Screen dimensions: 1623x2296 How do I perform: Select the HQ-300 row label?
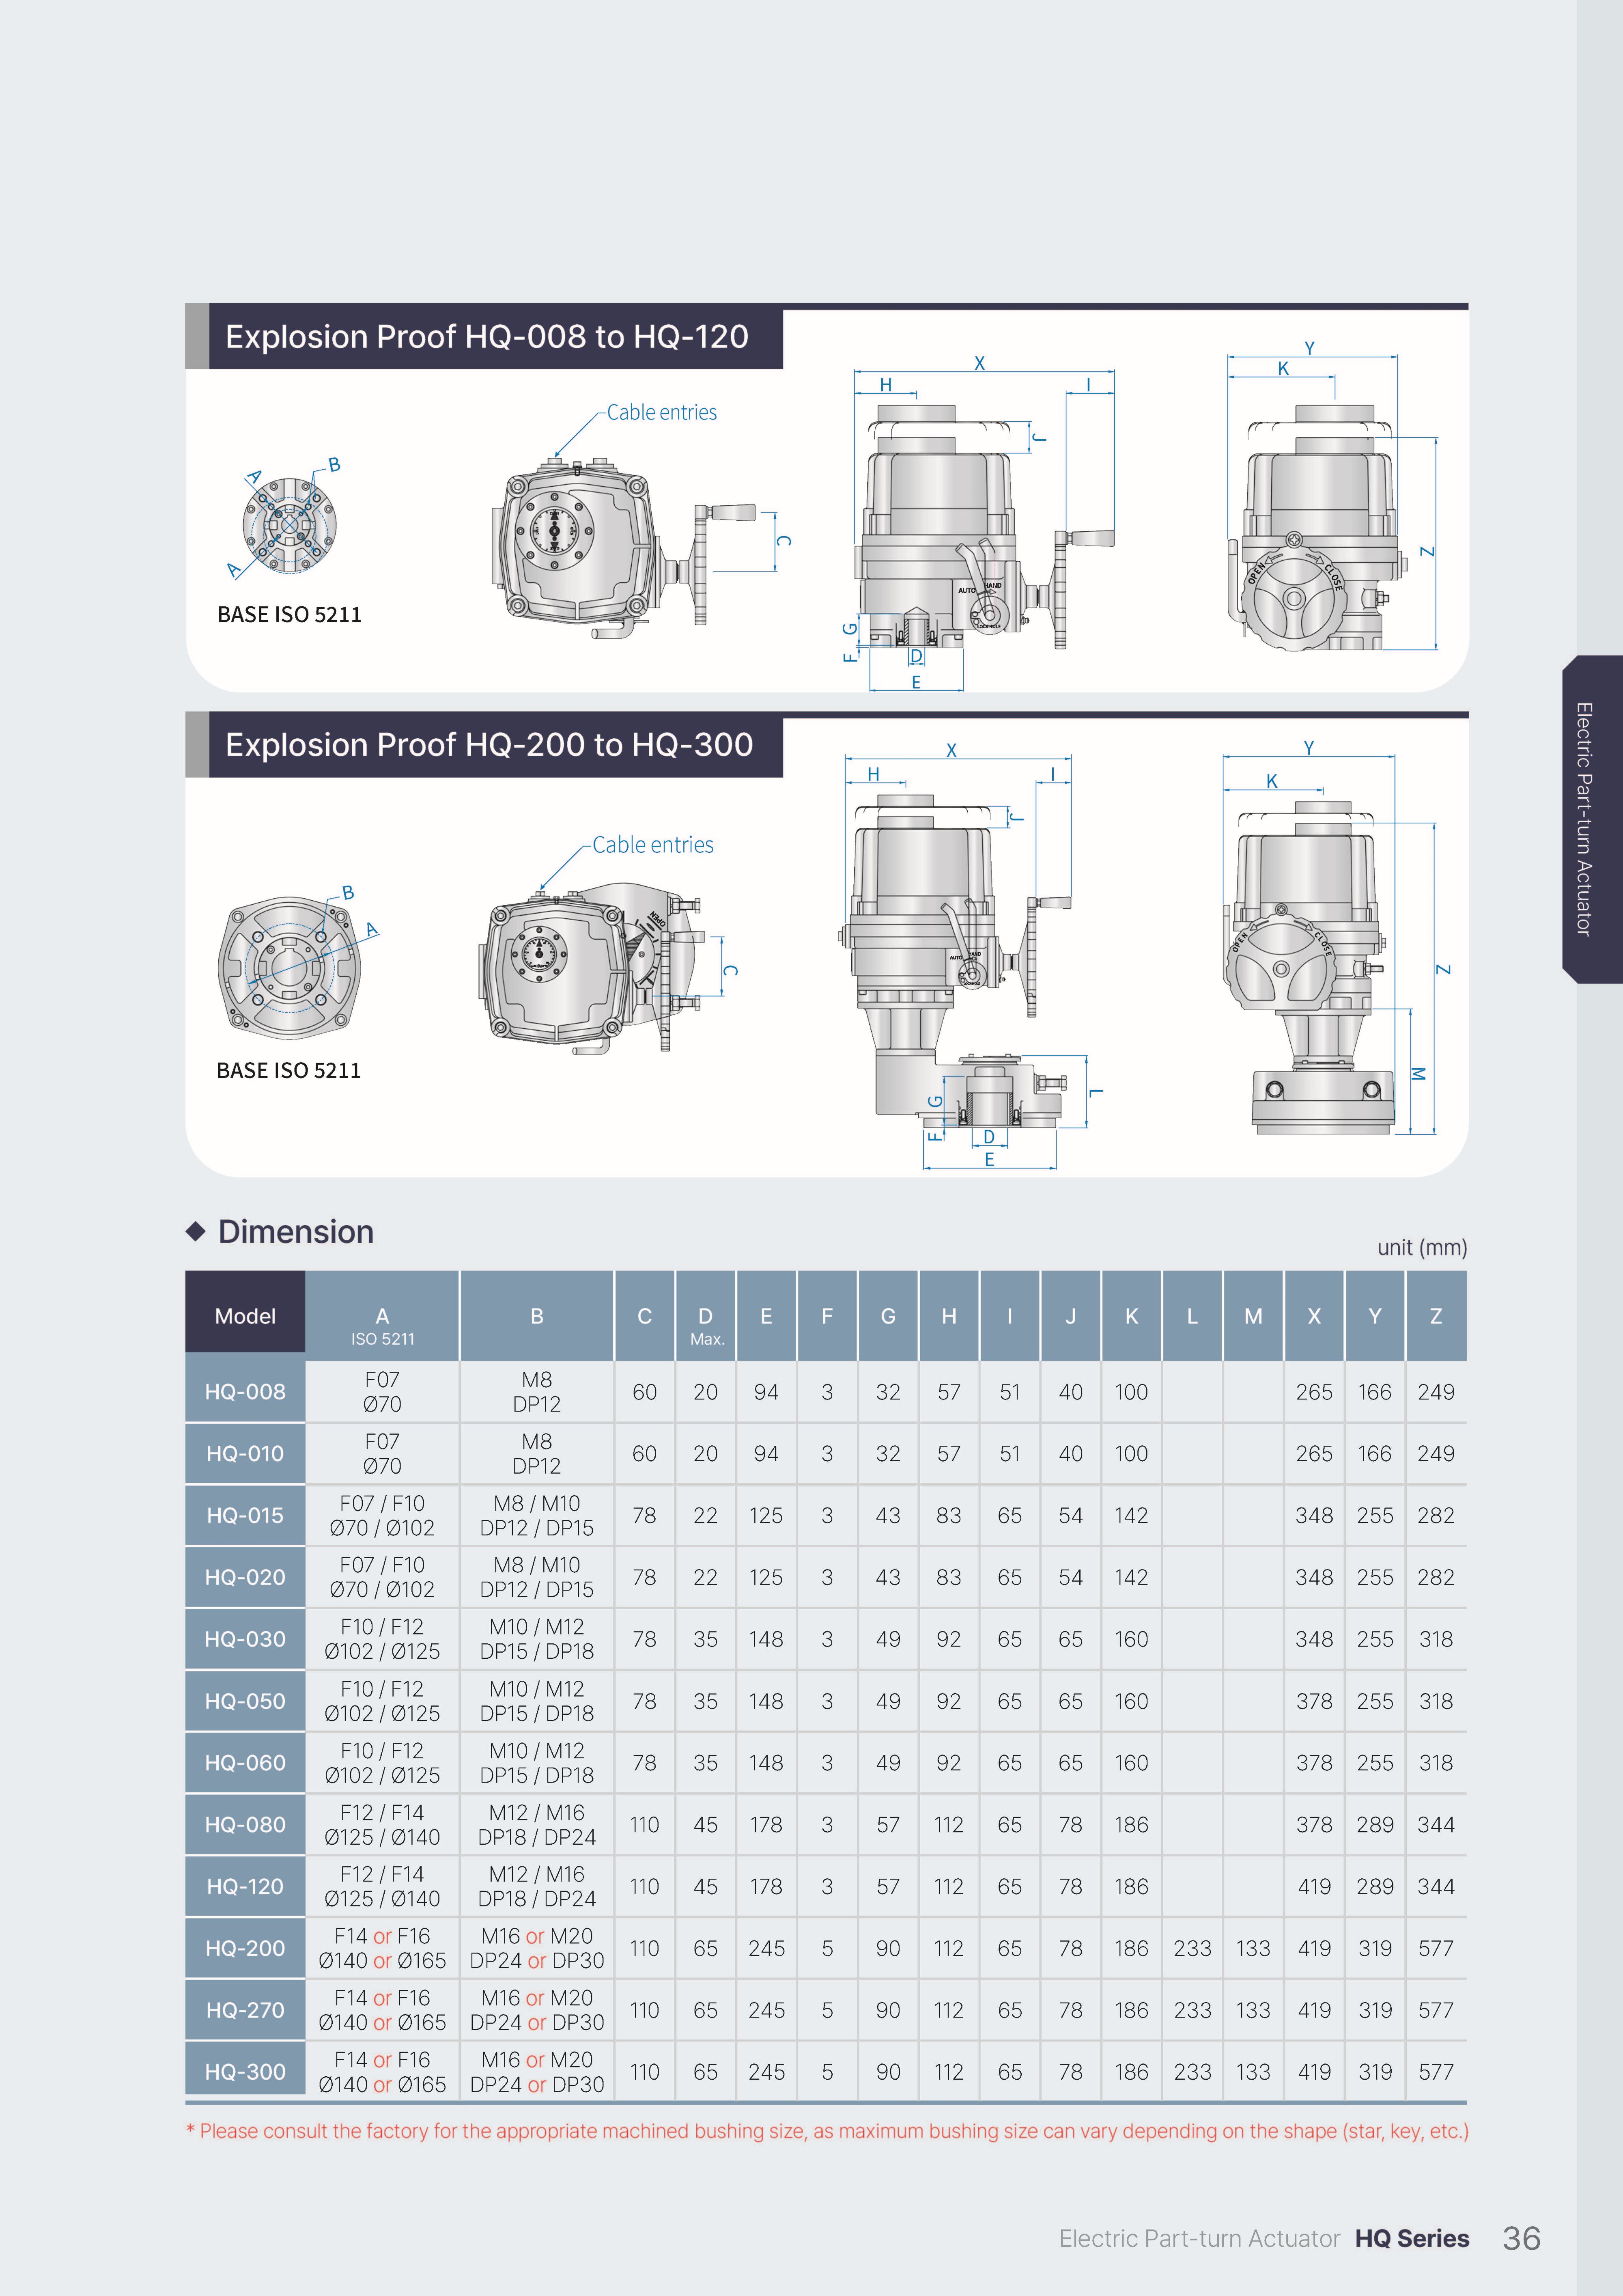pos(245,2071)
